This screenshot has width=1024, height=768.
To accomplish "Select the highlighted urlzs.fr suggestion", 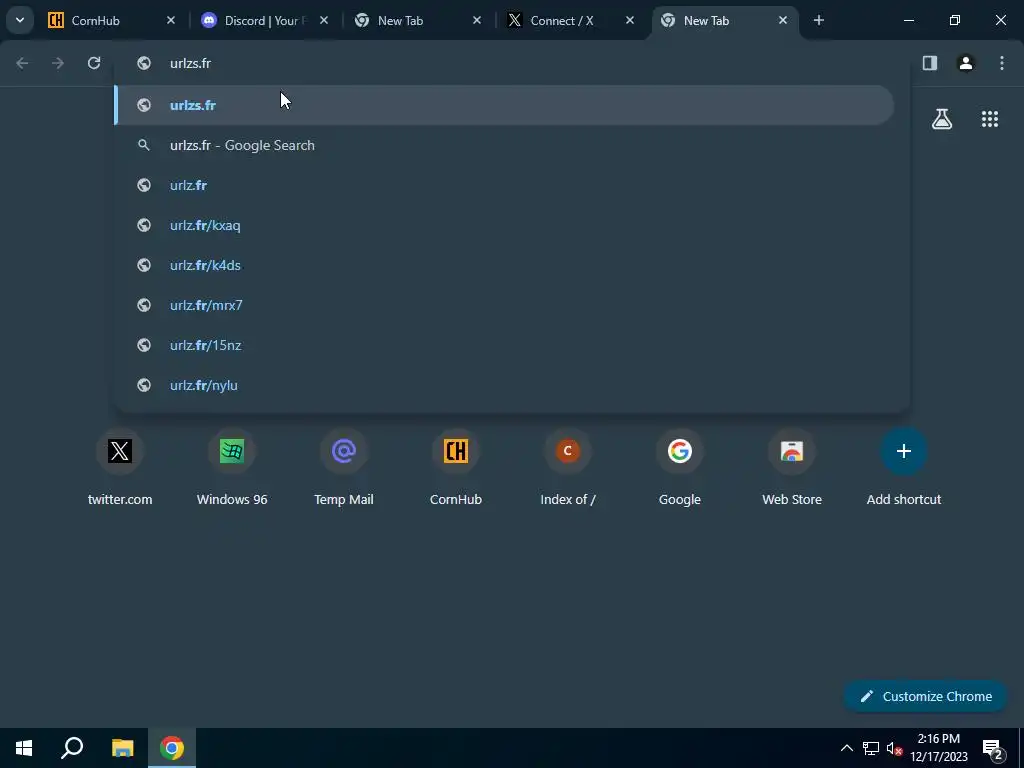I will [x=504, y=104].
